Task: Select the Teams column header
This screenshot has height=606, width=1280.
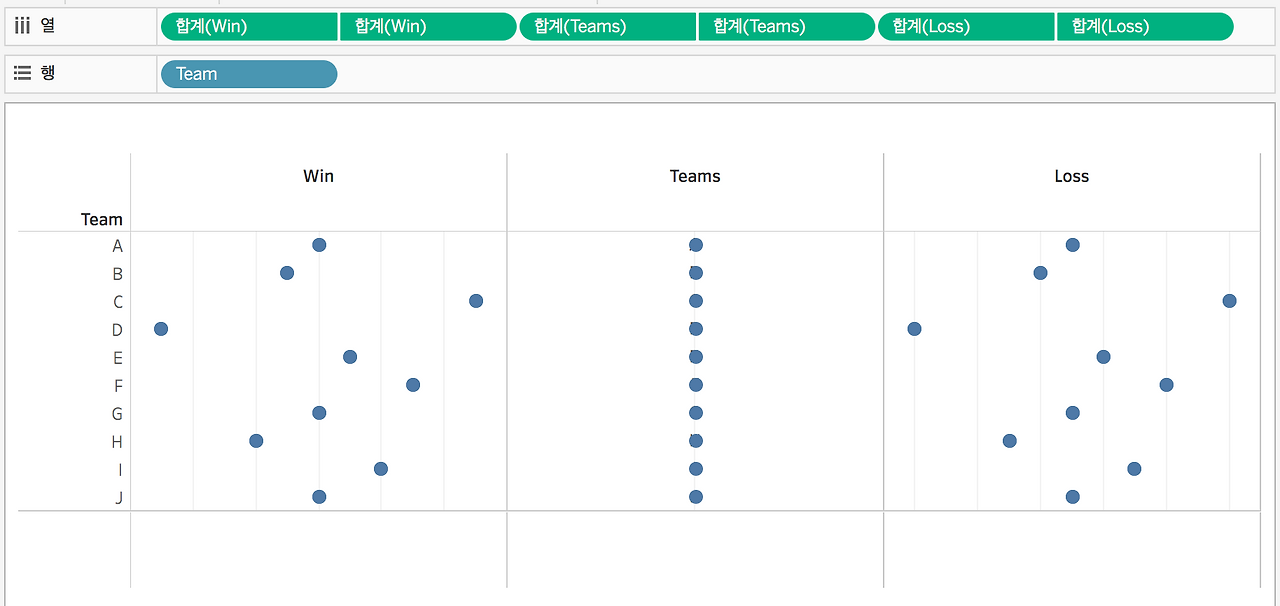Action: (695, 176)
